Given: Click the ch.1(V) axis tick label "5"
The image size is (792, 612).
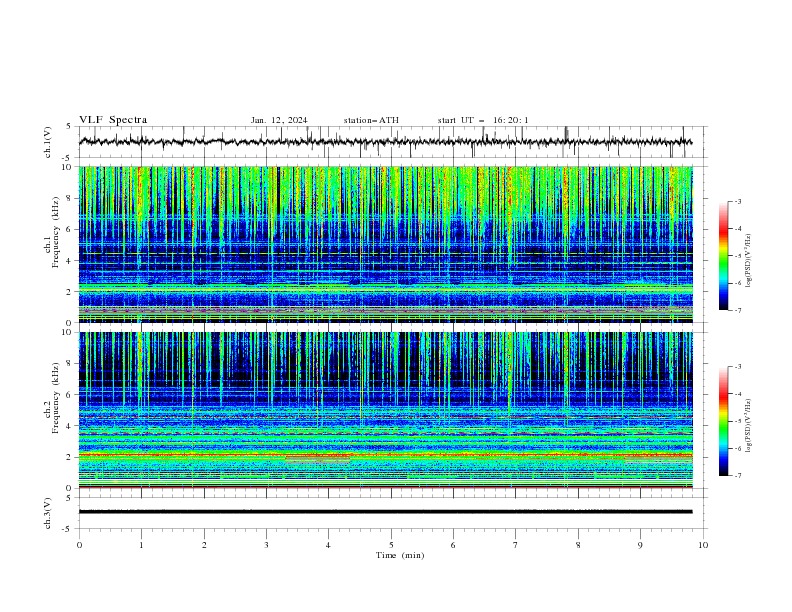Looking at the screenshot, I should pyautogui.click(x=68, y=126).
